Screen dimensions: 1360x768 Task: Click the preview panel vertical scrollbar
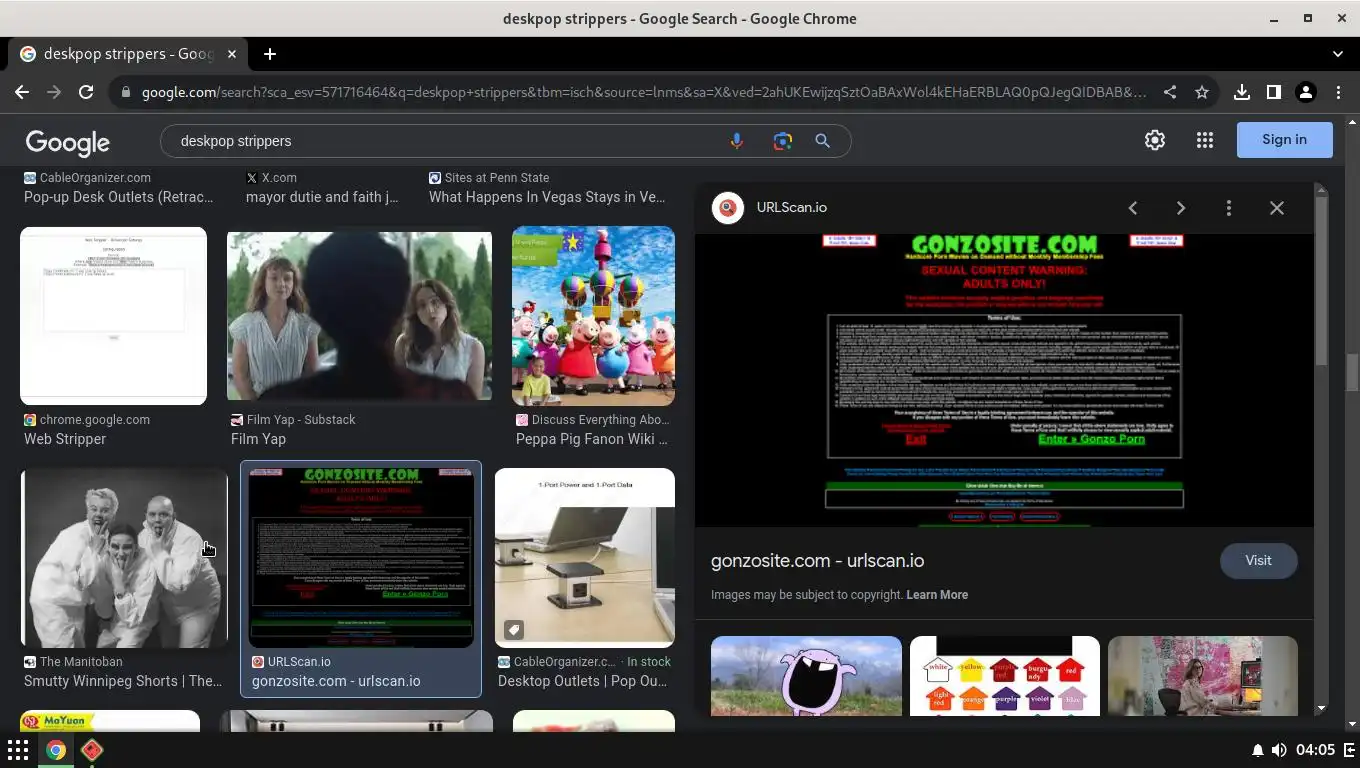1321,280
